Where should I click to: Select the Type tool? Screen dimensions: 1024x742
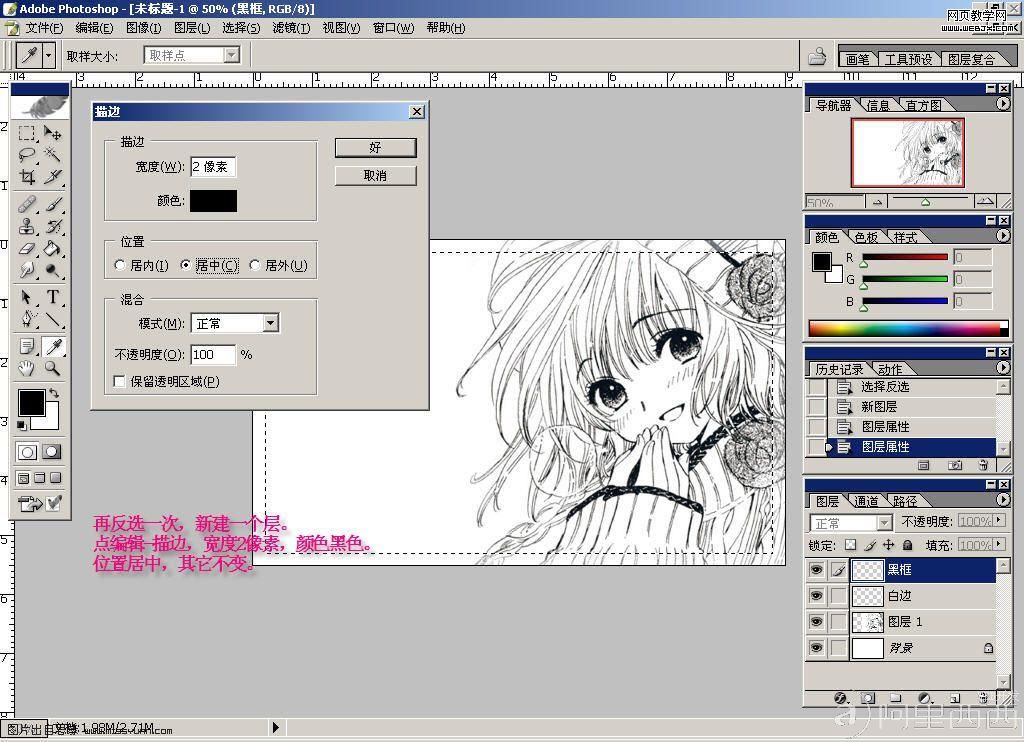(x=52, y=298)
